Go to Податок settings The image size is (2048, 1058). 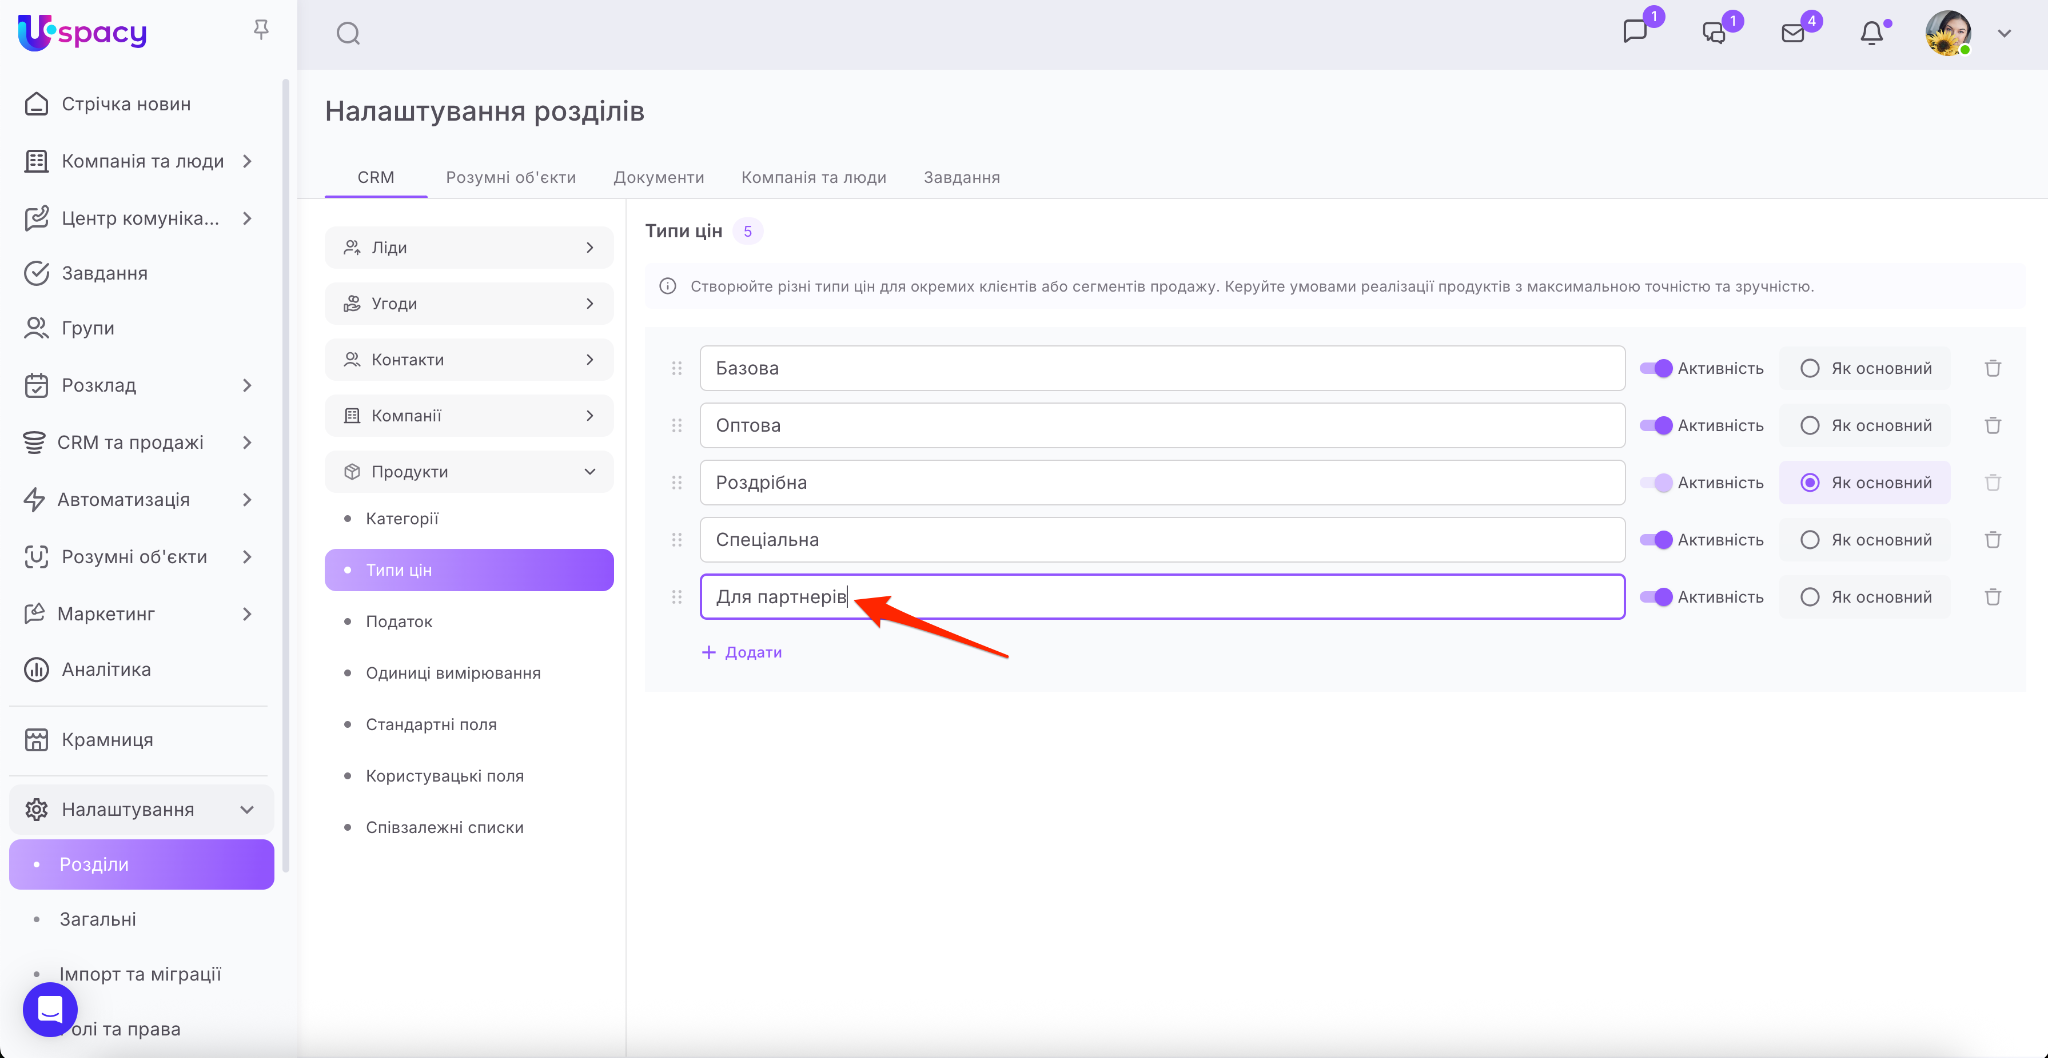(x=399, y=622)
